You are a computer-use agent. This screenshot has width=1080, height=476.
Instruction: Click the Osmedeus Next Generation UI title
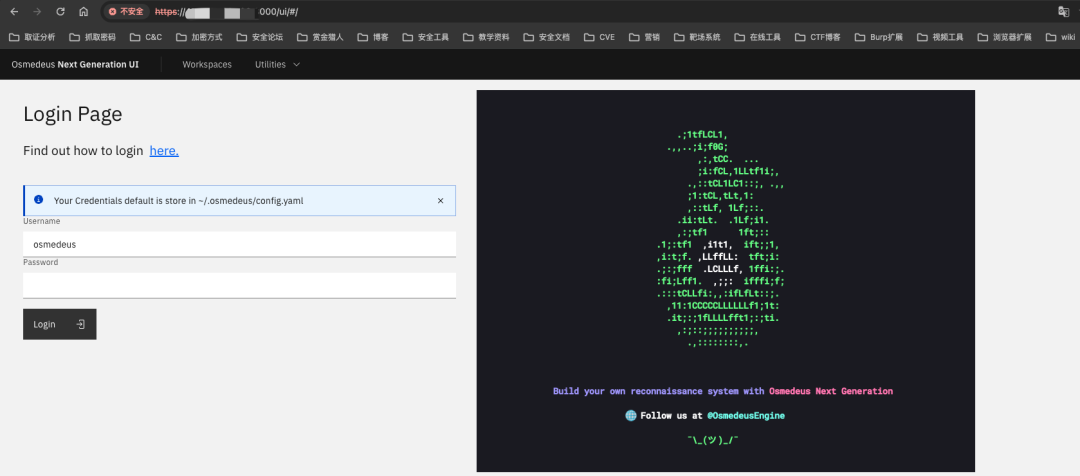tap(75, 64)
